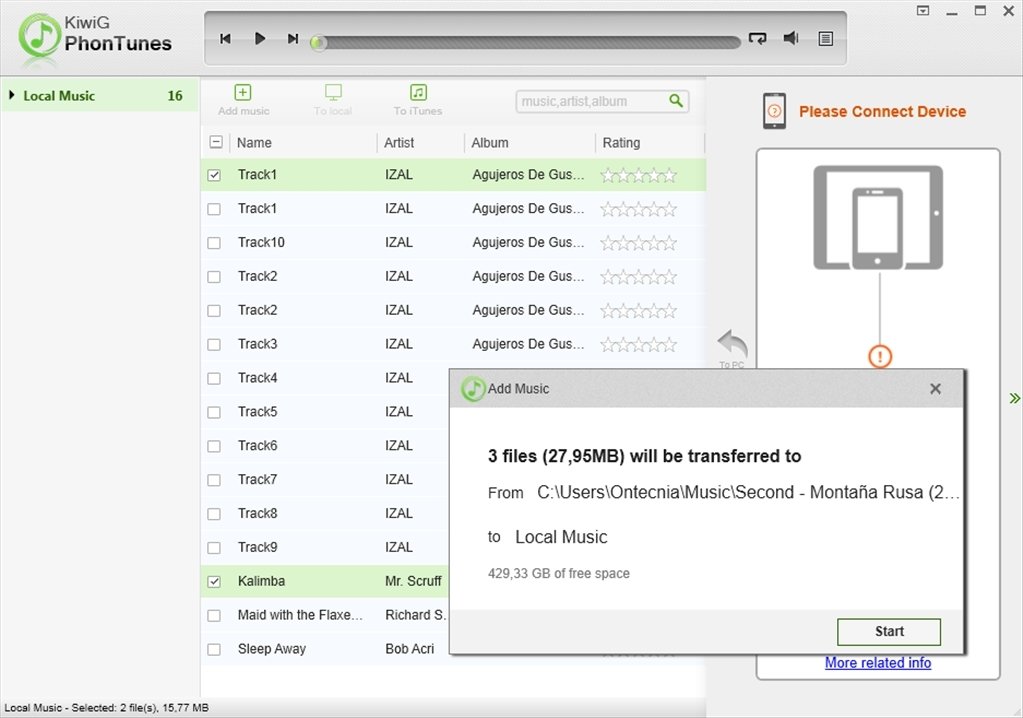Skip to previous track
Image resolution: width=1023 pixels, height=718 pixels.
coord(225,38)
